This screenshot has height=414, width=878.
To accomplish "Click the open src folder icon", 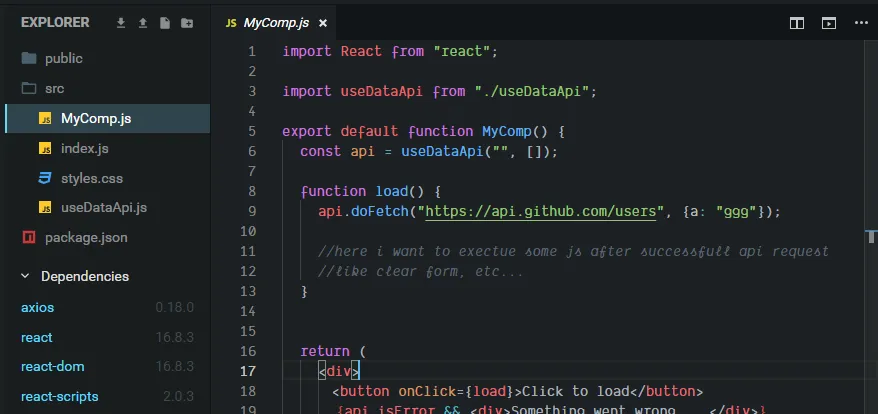I will coord(29,89).
